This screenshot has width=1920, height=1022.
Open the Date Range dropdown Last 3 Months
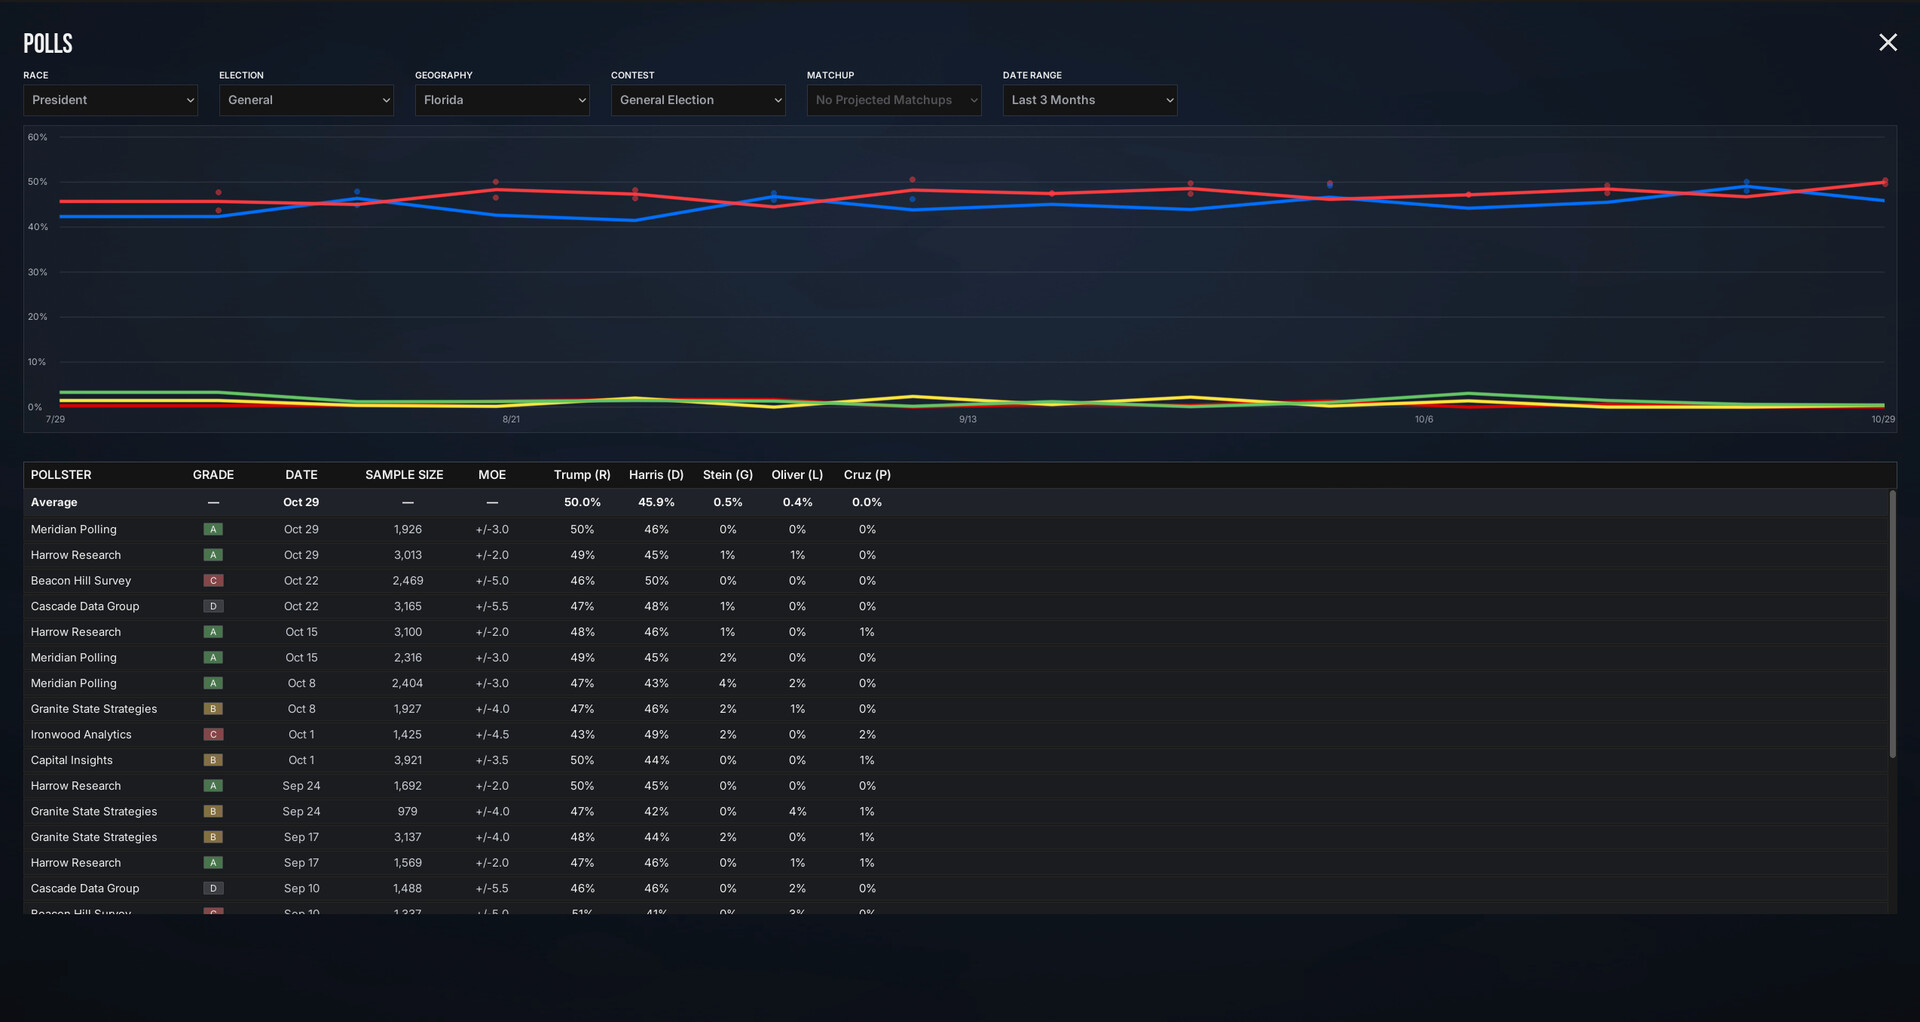[1090, 100]
